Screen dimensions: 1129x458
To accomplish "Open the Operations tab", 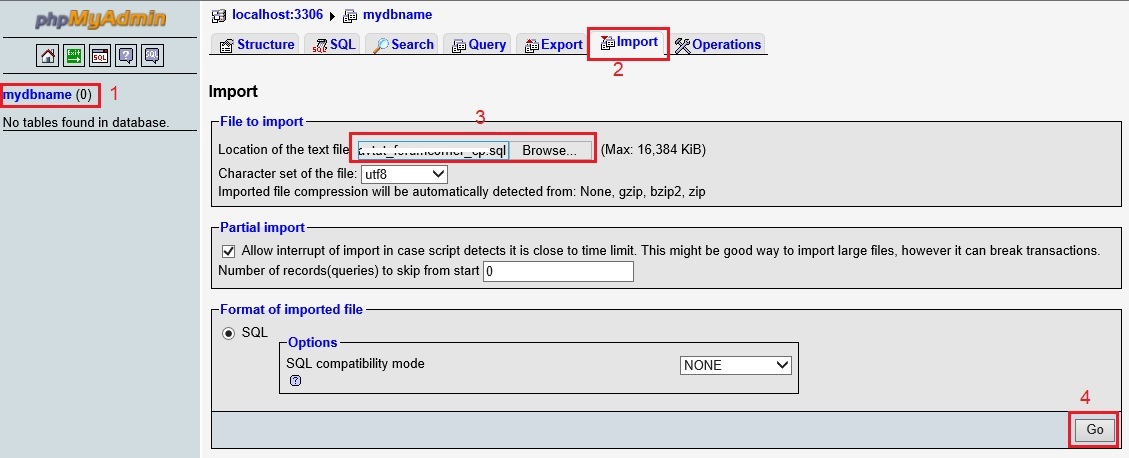I will pos(717,45).
